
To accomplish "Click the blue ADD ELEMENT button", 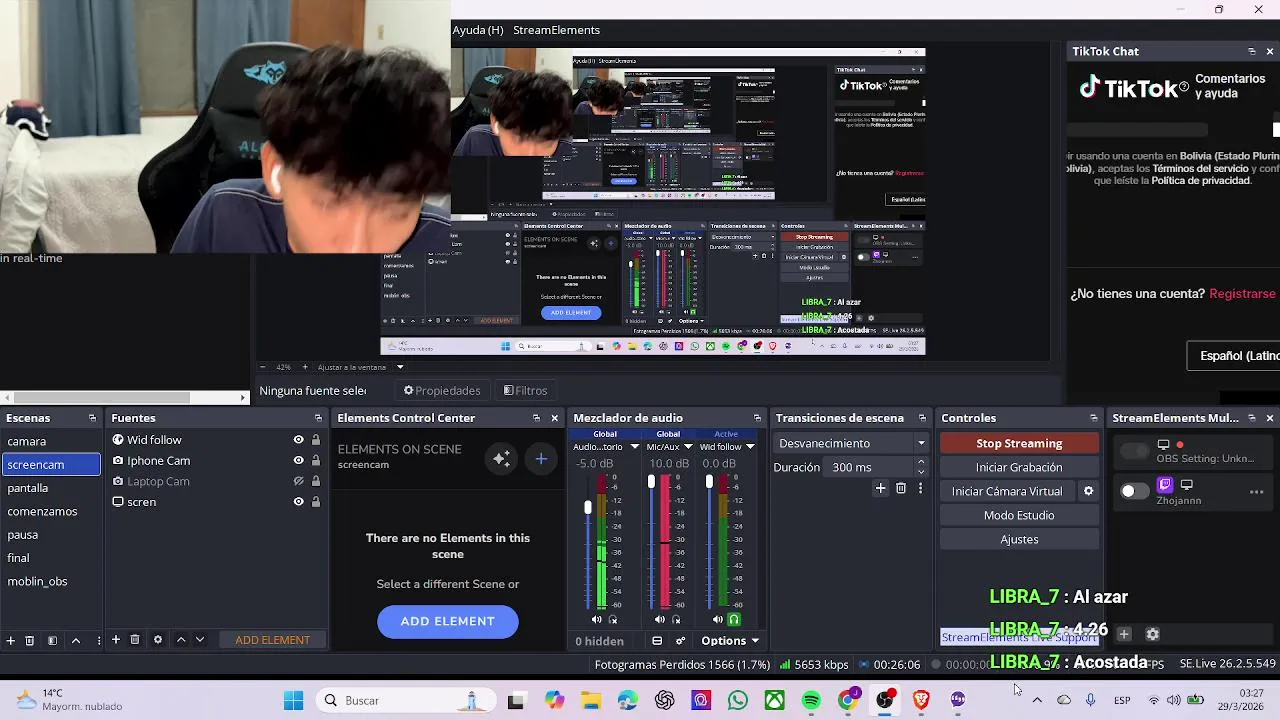I will click(448, 621).
